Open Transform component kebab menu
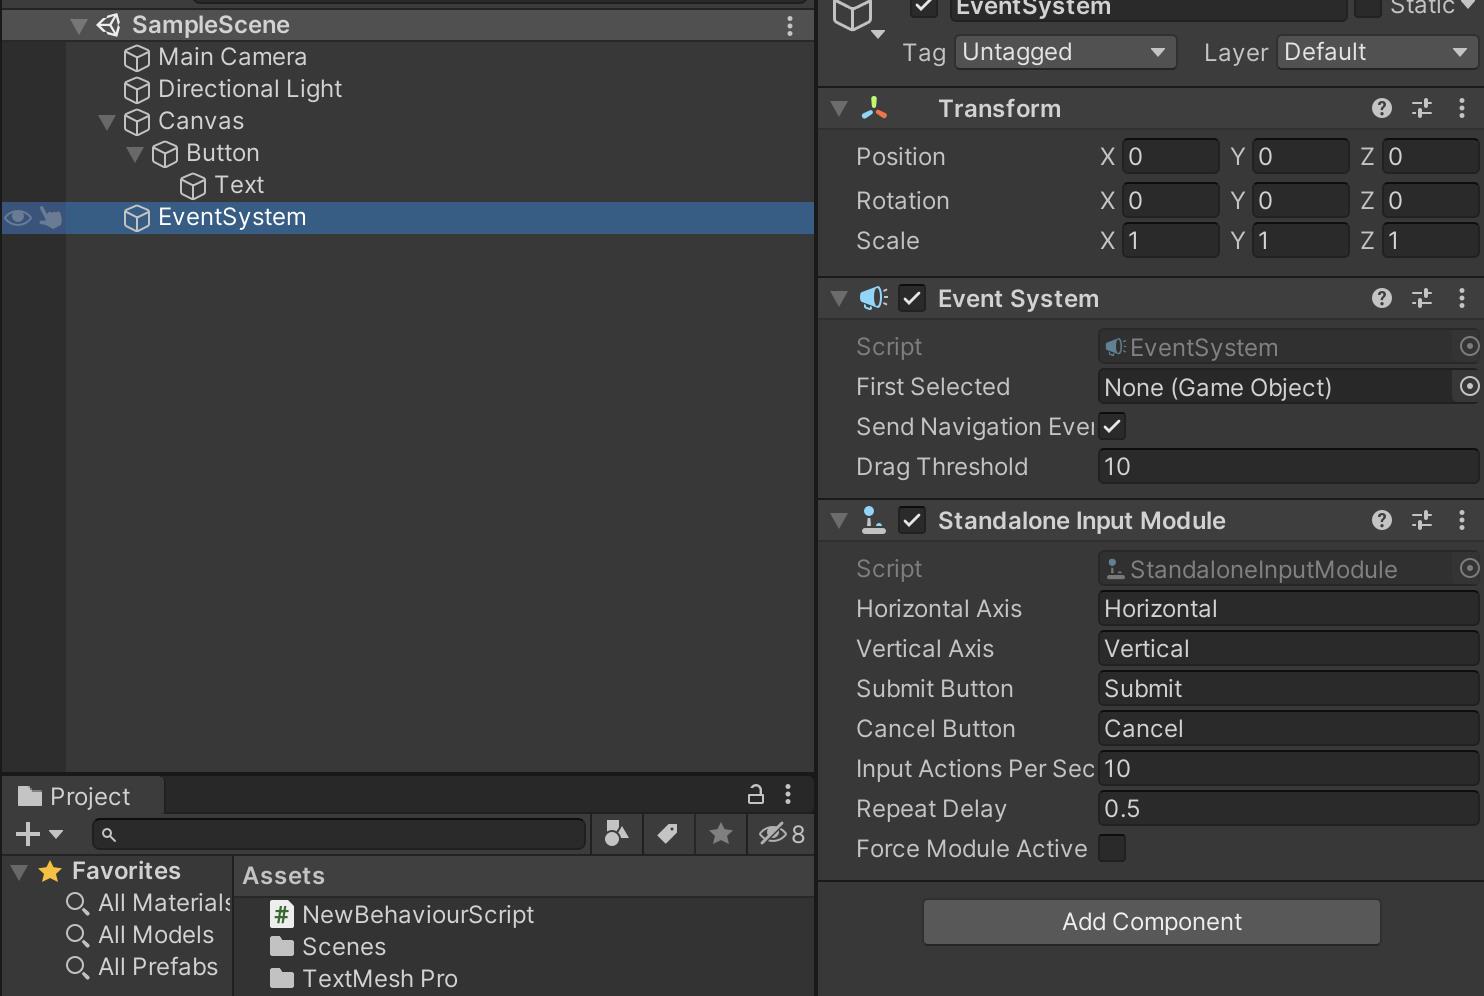Image resolution: width=1484 pixels, height=996 pixels. click(x=1462, y=108)
